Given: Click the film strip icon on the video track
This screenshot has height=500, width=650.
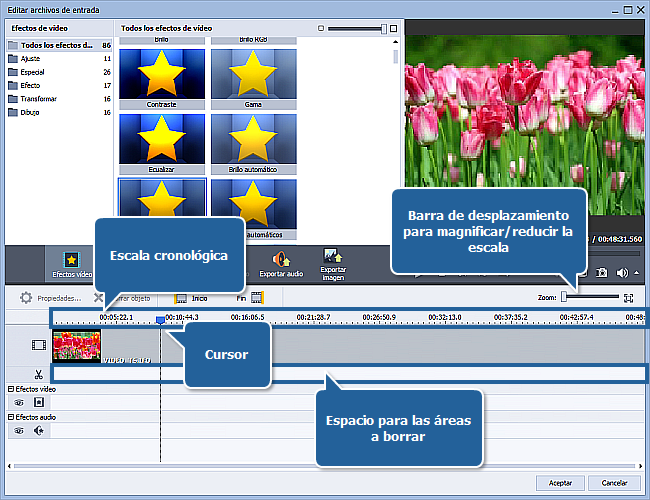Looking at the screenshot, I should tap(38, 346).
